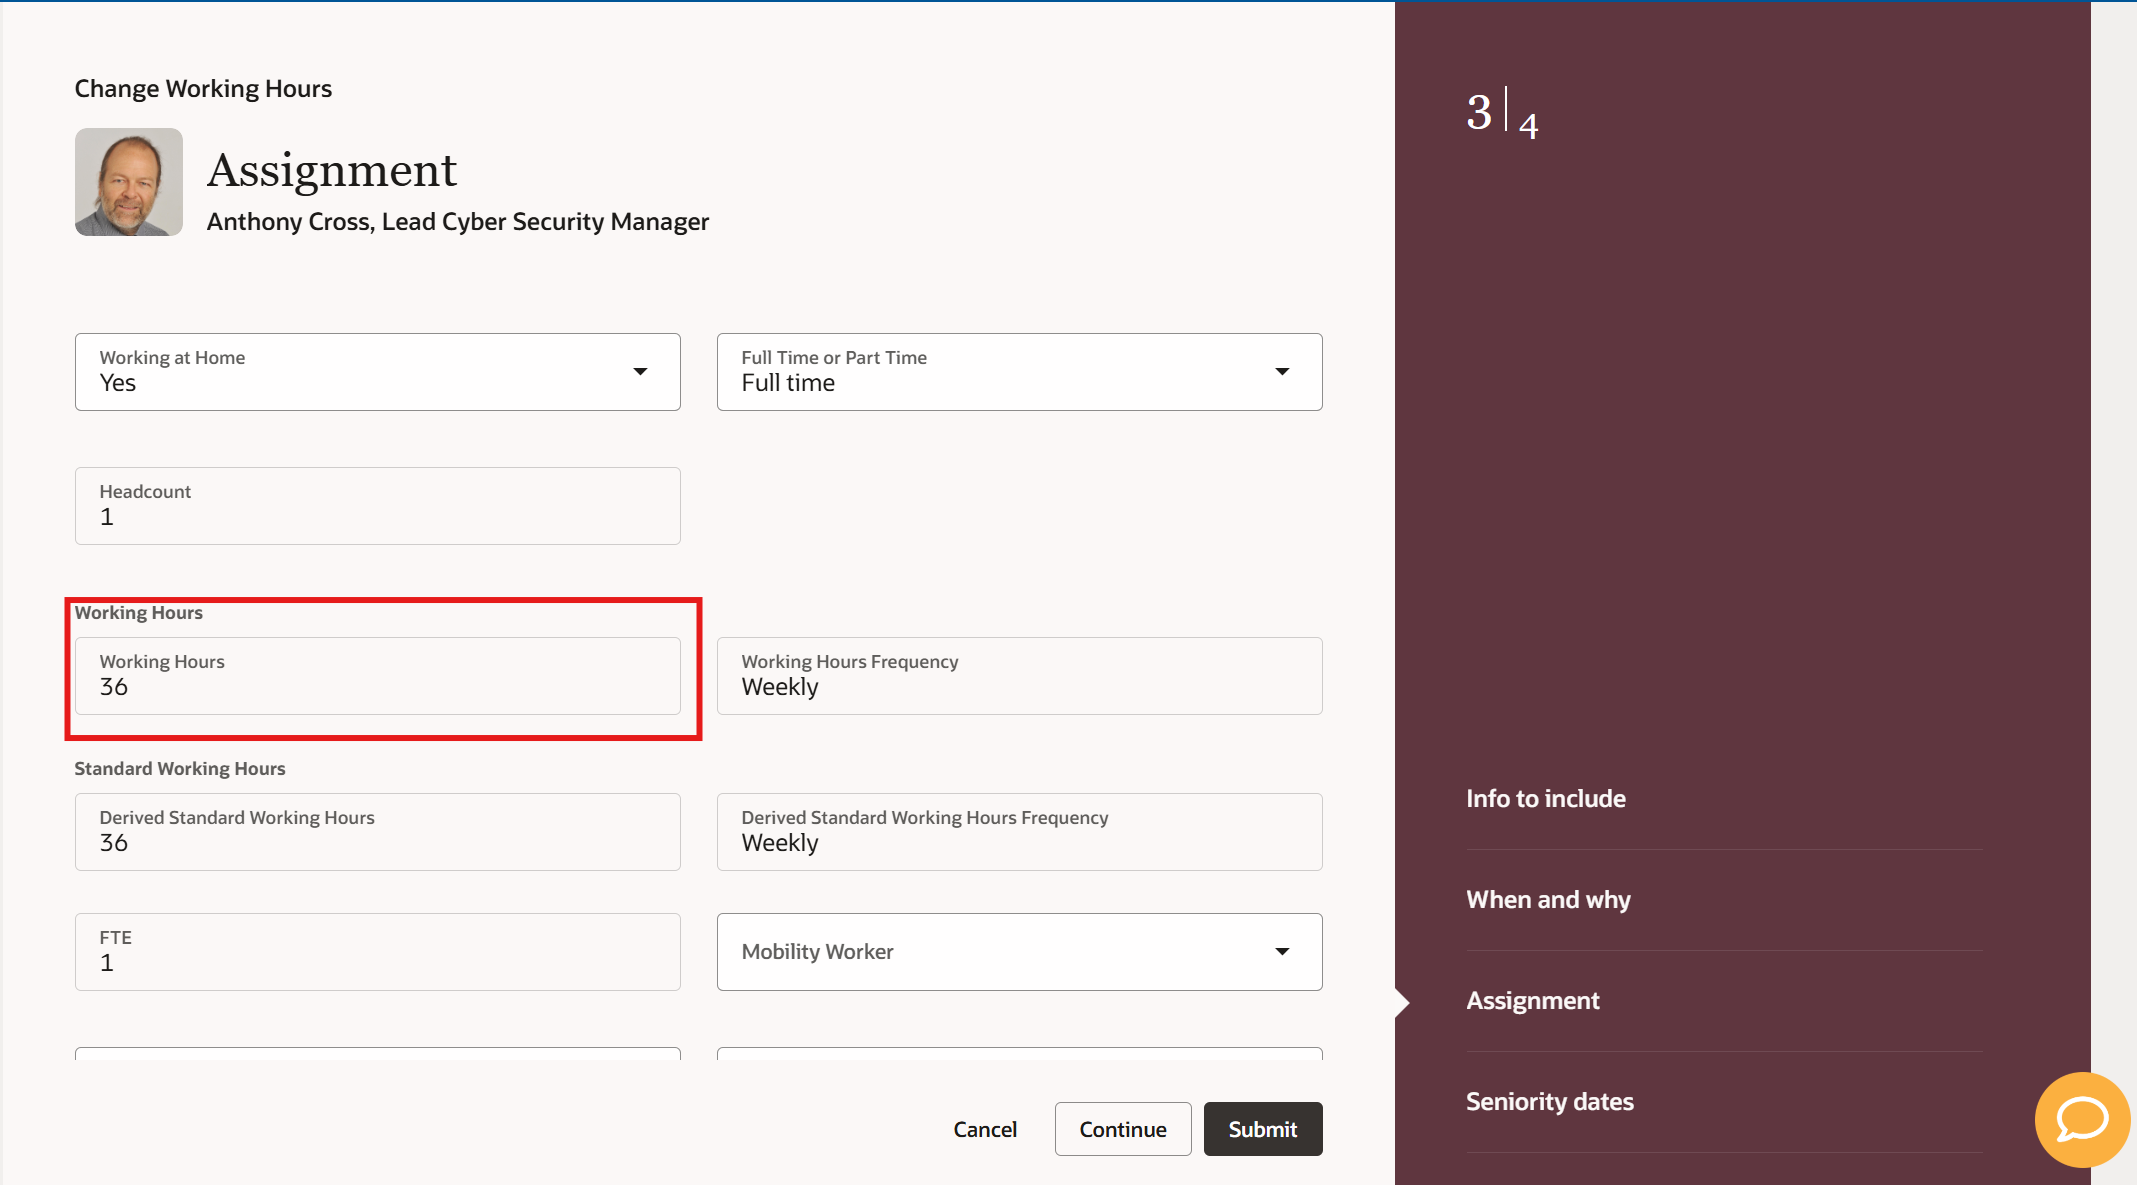Expand the Working at Home dropdown arrow
The width and height of the screenshot is (2137, 1185).
point(640,372)
